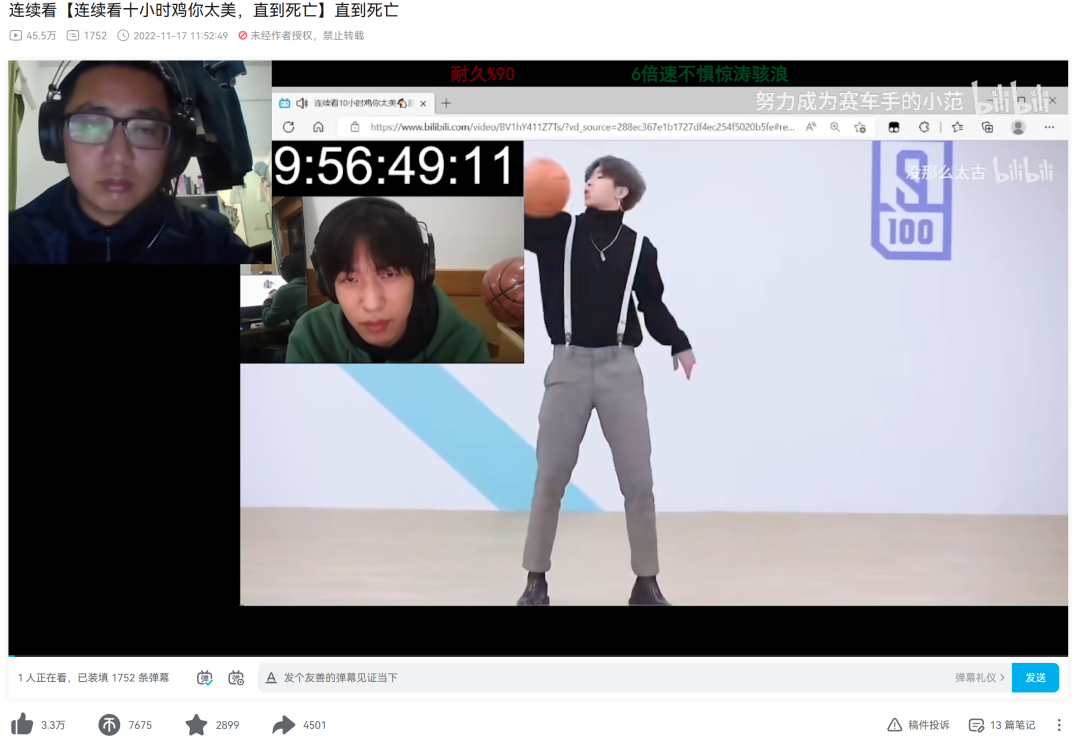
Task: Toggle danmaku display on or off
Action: click(205, 678)
